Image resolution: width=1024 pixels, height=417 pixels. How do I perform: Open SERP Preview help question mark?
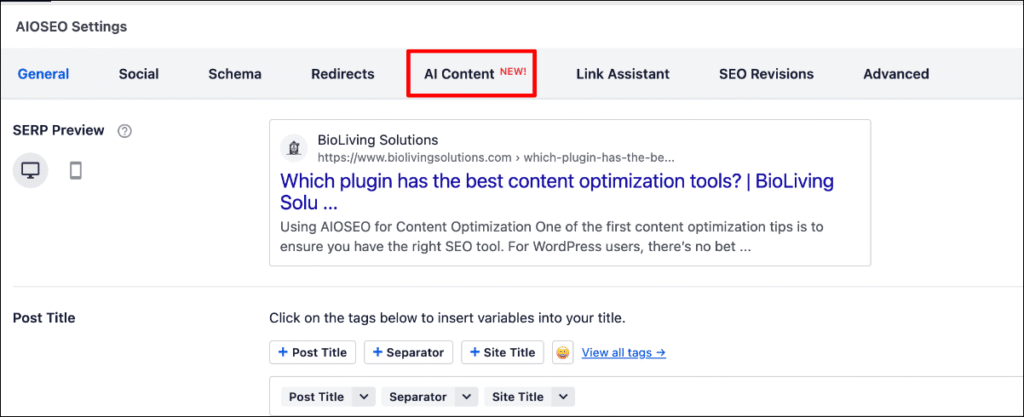tap(125, 131)
